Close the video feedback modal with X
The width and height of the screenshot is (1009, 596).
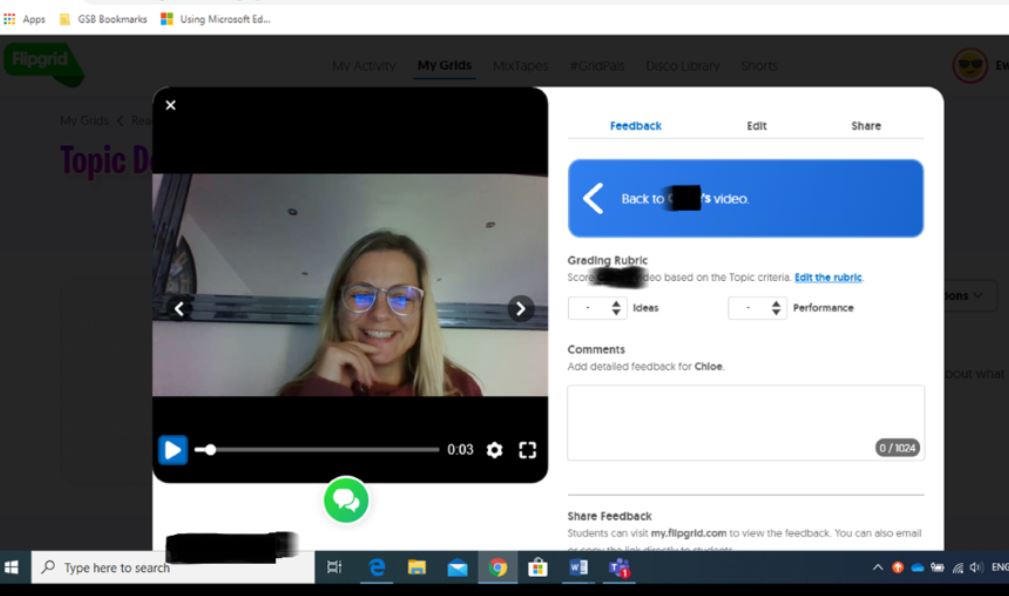[171, 105]
